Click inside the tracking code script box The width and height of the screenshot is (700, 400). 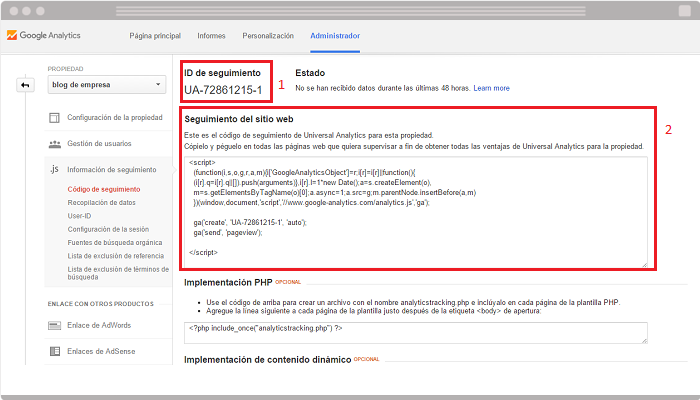(x=415, y=210)
